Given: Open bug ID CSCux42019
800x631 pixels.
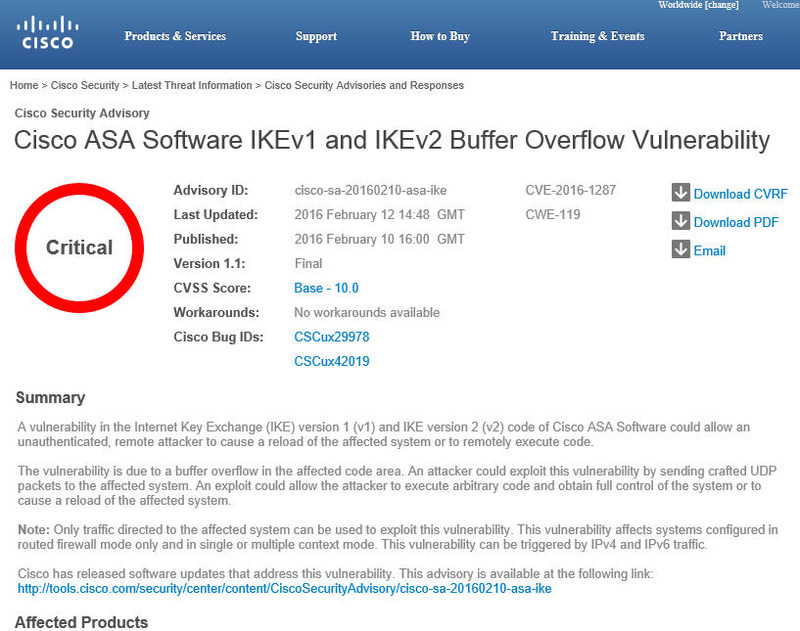Looking at the screenshot, I should [x=331, y=361].
